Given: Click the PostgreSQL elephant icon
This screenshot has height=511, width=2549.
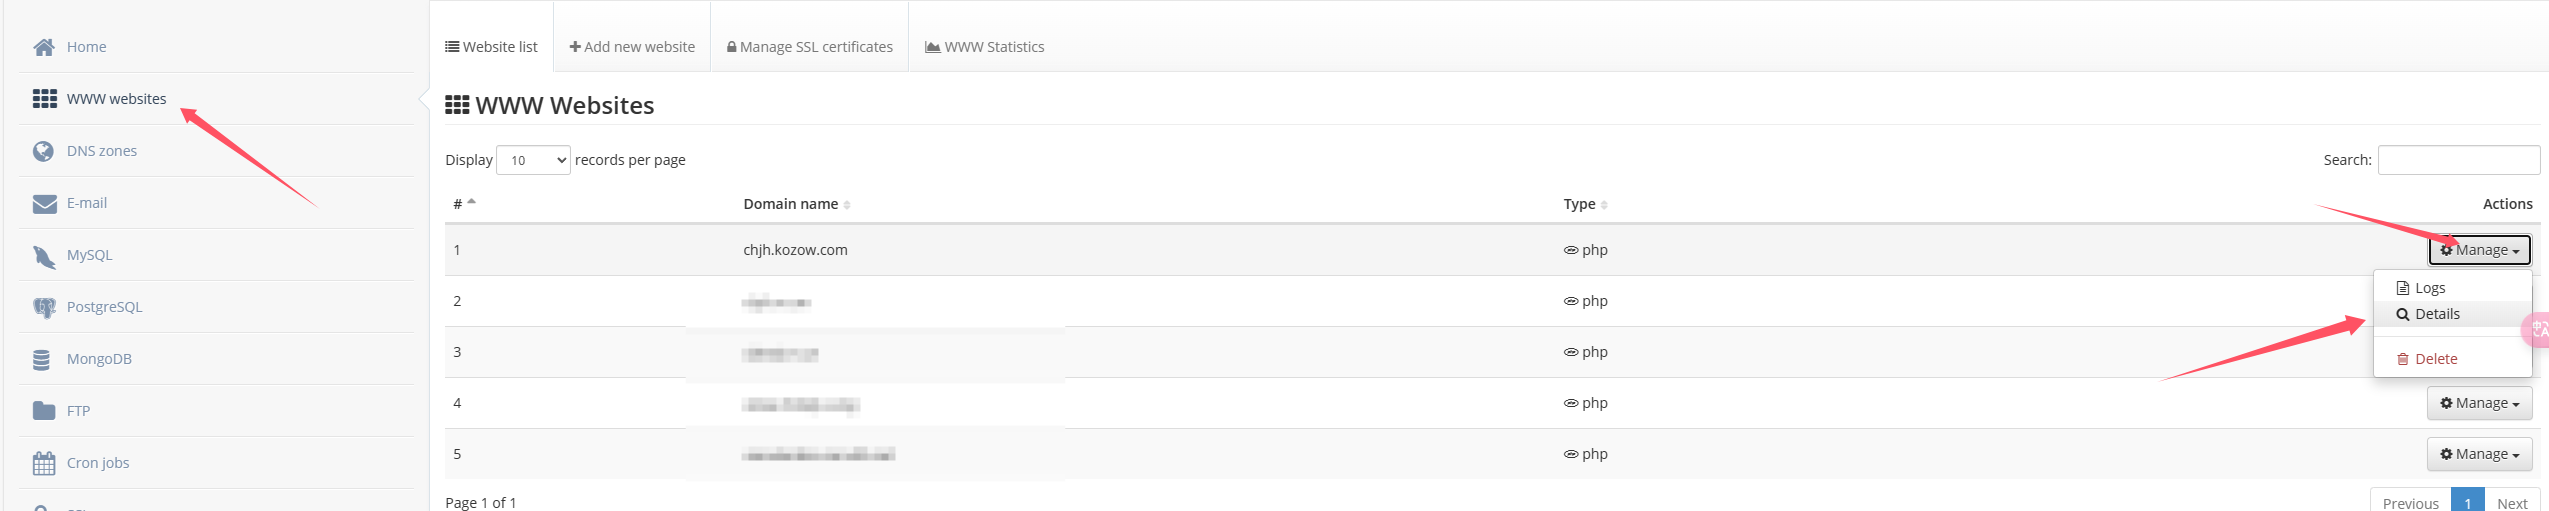Looking at the screenshot, I should click(44, 307).
